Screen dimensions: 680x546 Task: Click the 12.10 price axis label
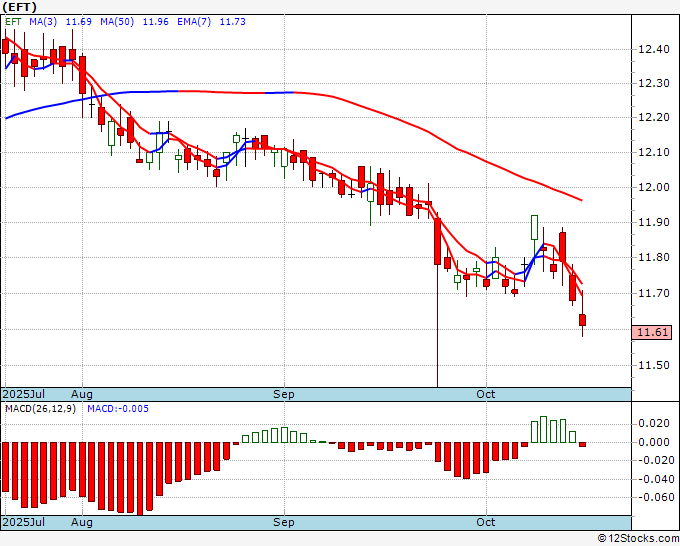point(654,152)
